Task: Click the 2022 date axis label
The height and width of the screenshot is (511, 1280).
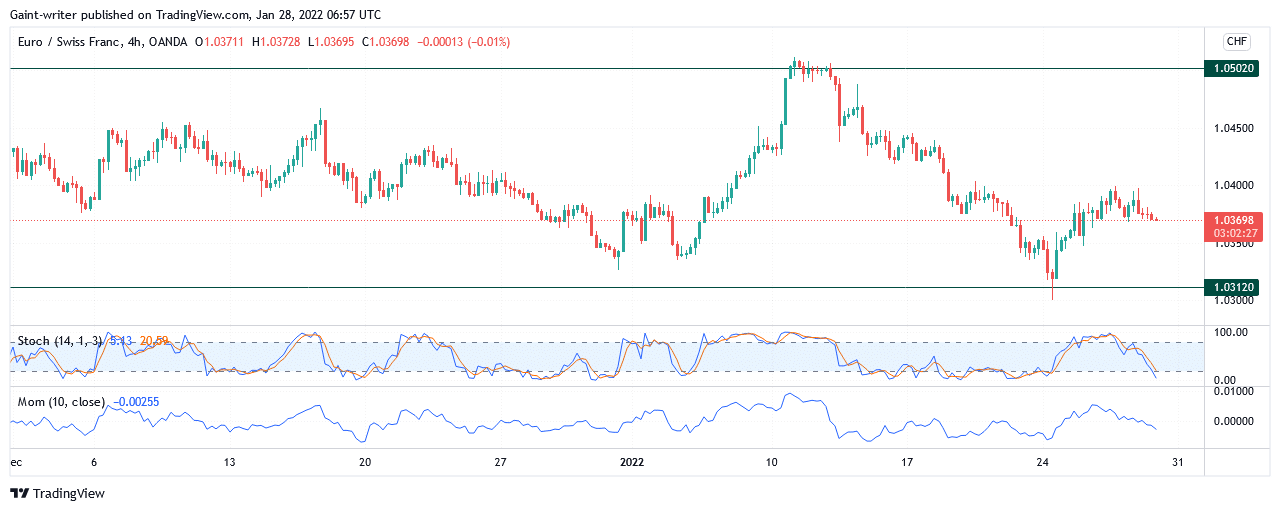Action: 632,462
